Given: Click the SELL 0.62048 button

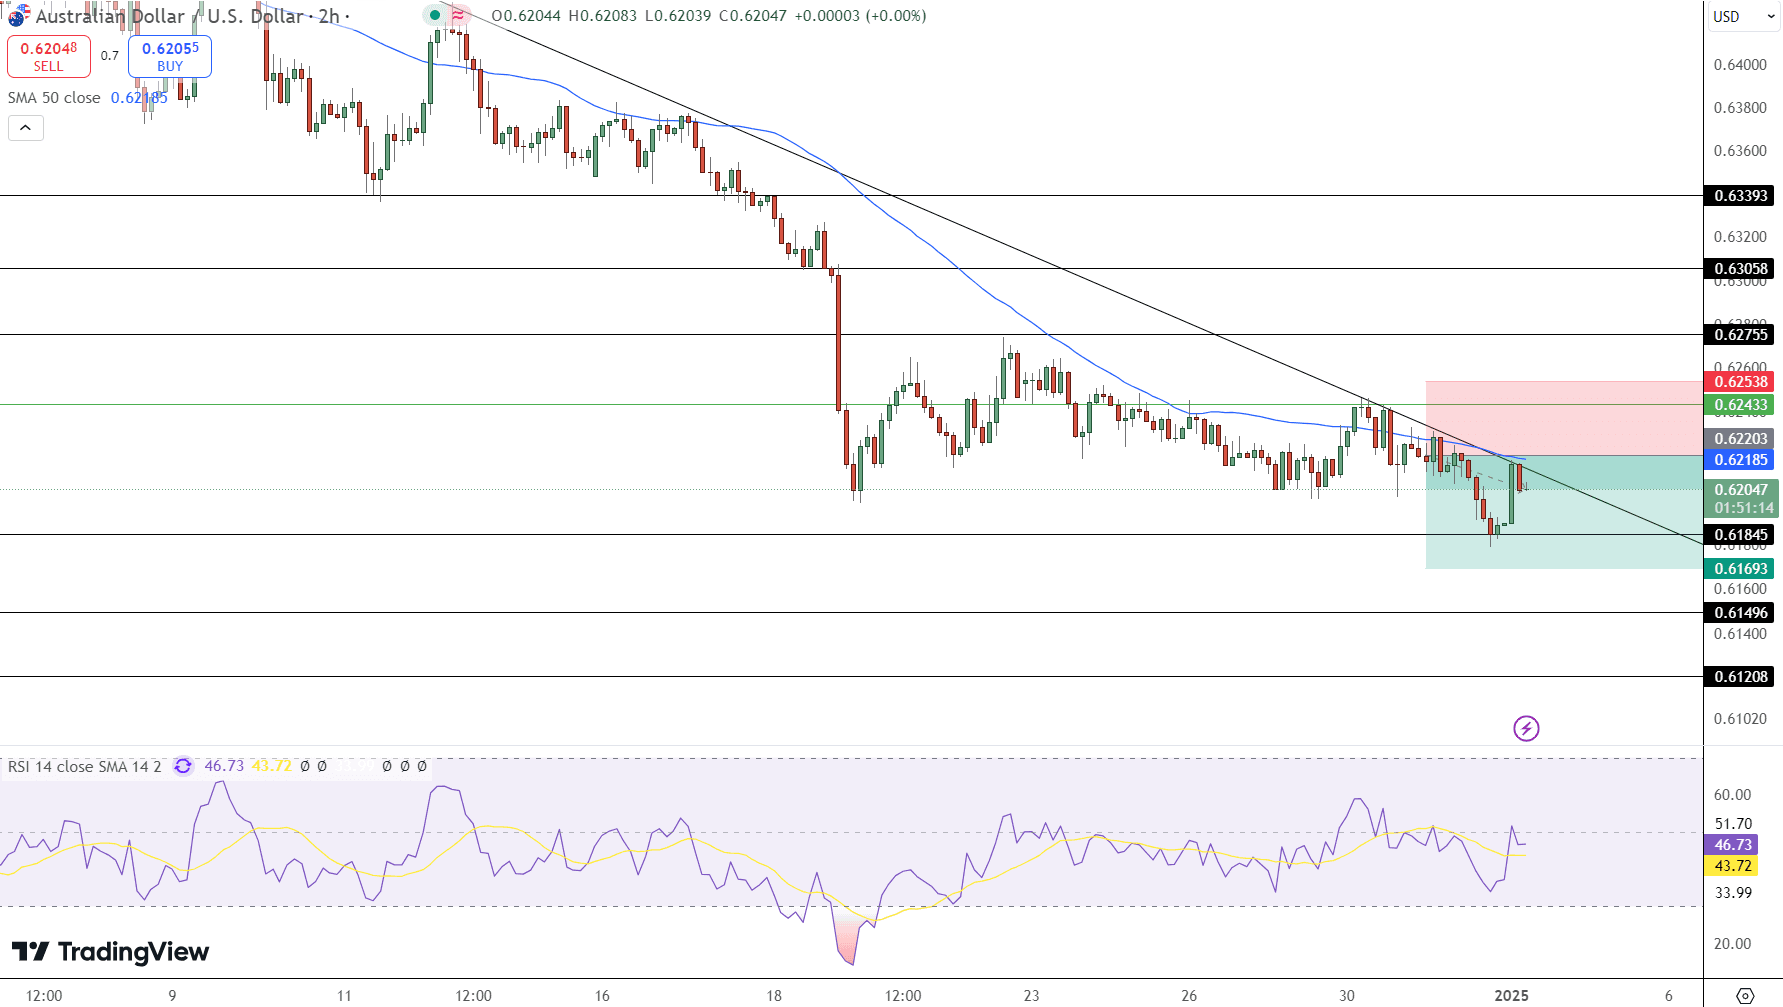Looking at the screenshot, I should (x=49, y=57).
